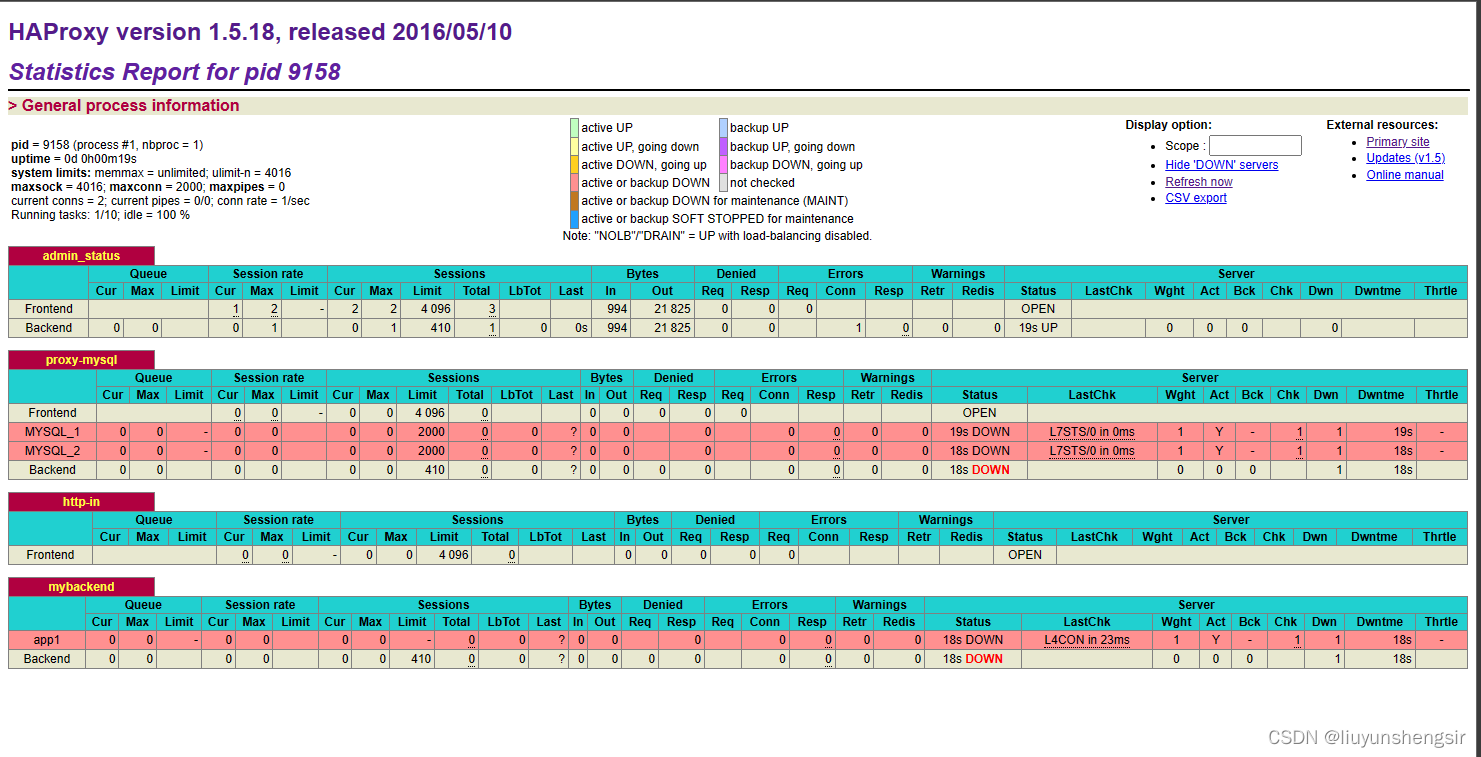Click backup DOWN, going up swatch
The width and height of the screenshot is (1481, 757).
tap(723, 164)
